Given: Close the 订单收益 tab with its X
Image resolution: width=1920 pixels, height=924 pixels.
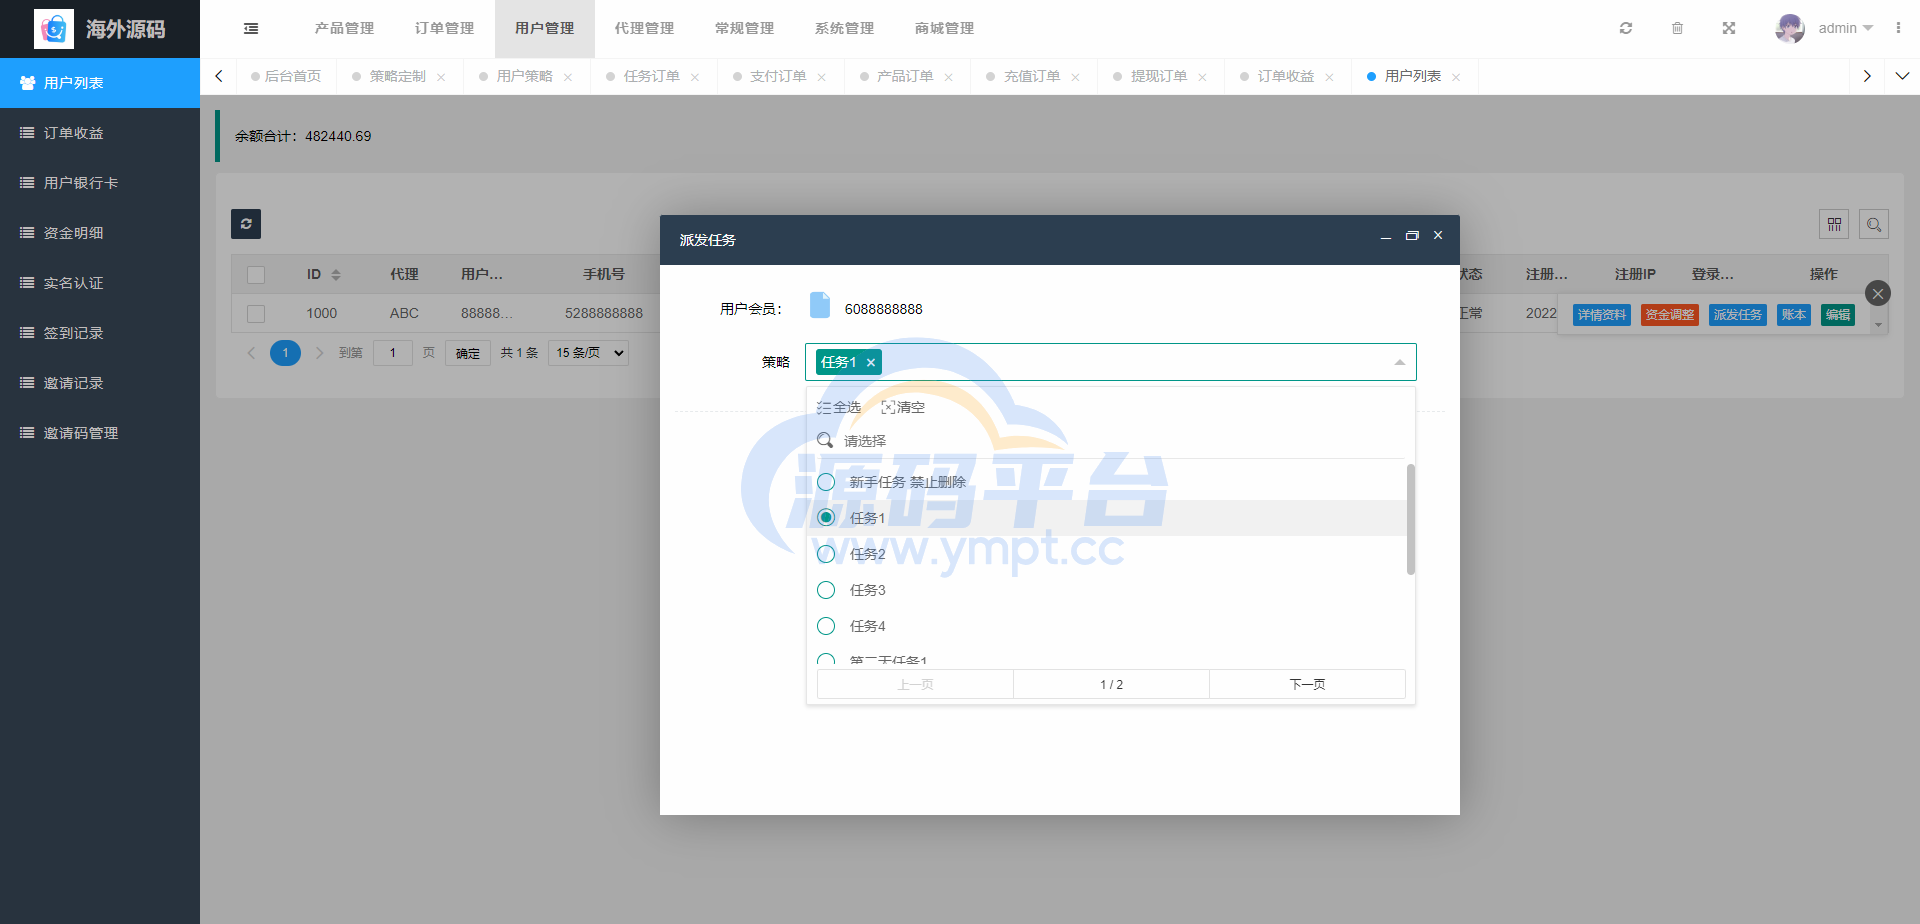Looking at the screenshot, I should [x=1330, y=77].
